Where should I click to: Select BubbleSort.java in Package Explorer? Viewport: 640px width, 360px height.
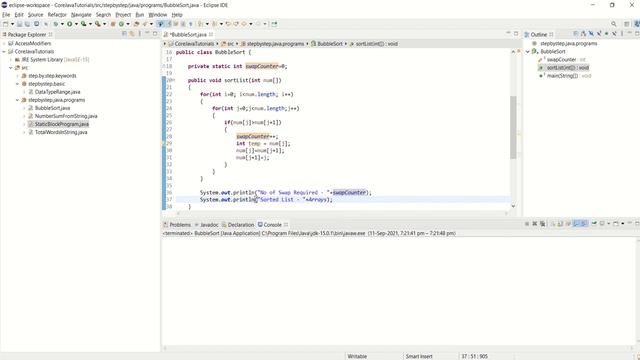52,108
